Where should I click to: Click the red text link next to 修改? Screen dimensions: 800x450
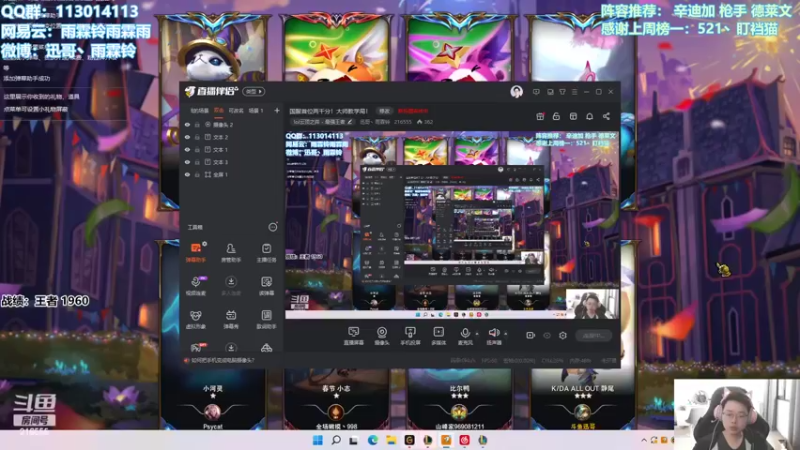point(413,111)
